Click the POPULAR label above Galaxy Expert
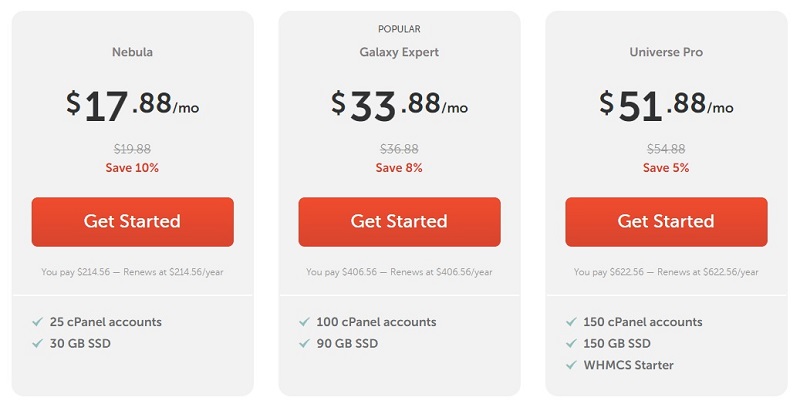The width and height of the screenshot is (800, 404). 399,29
